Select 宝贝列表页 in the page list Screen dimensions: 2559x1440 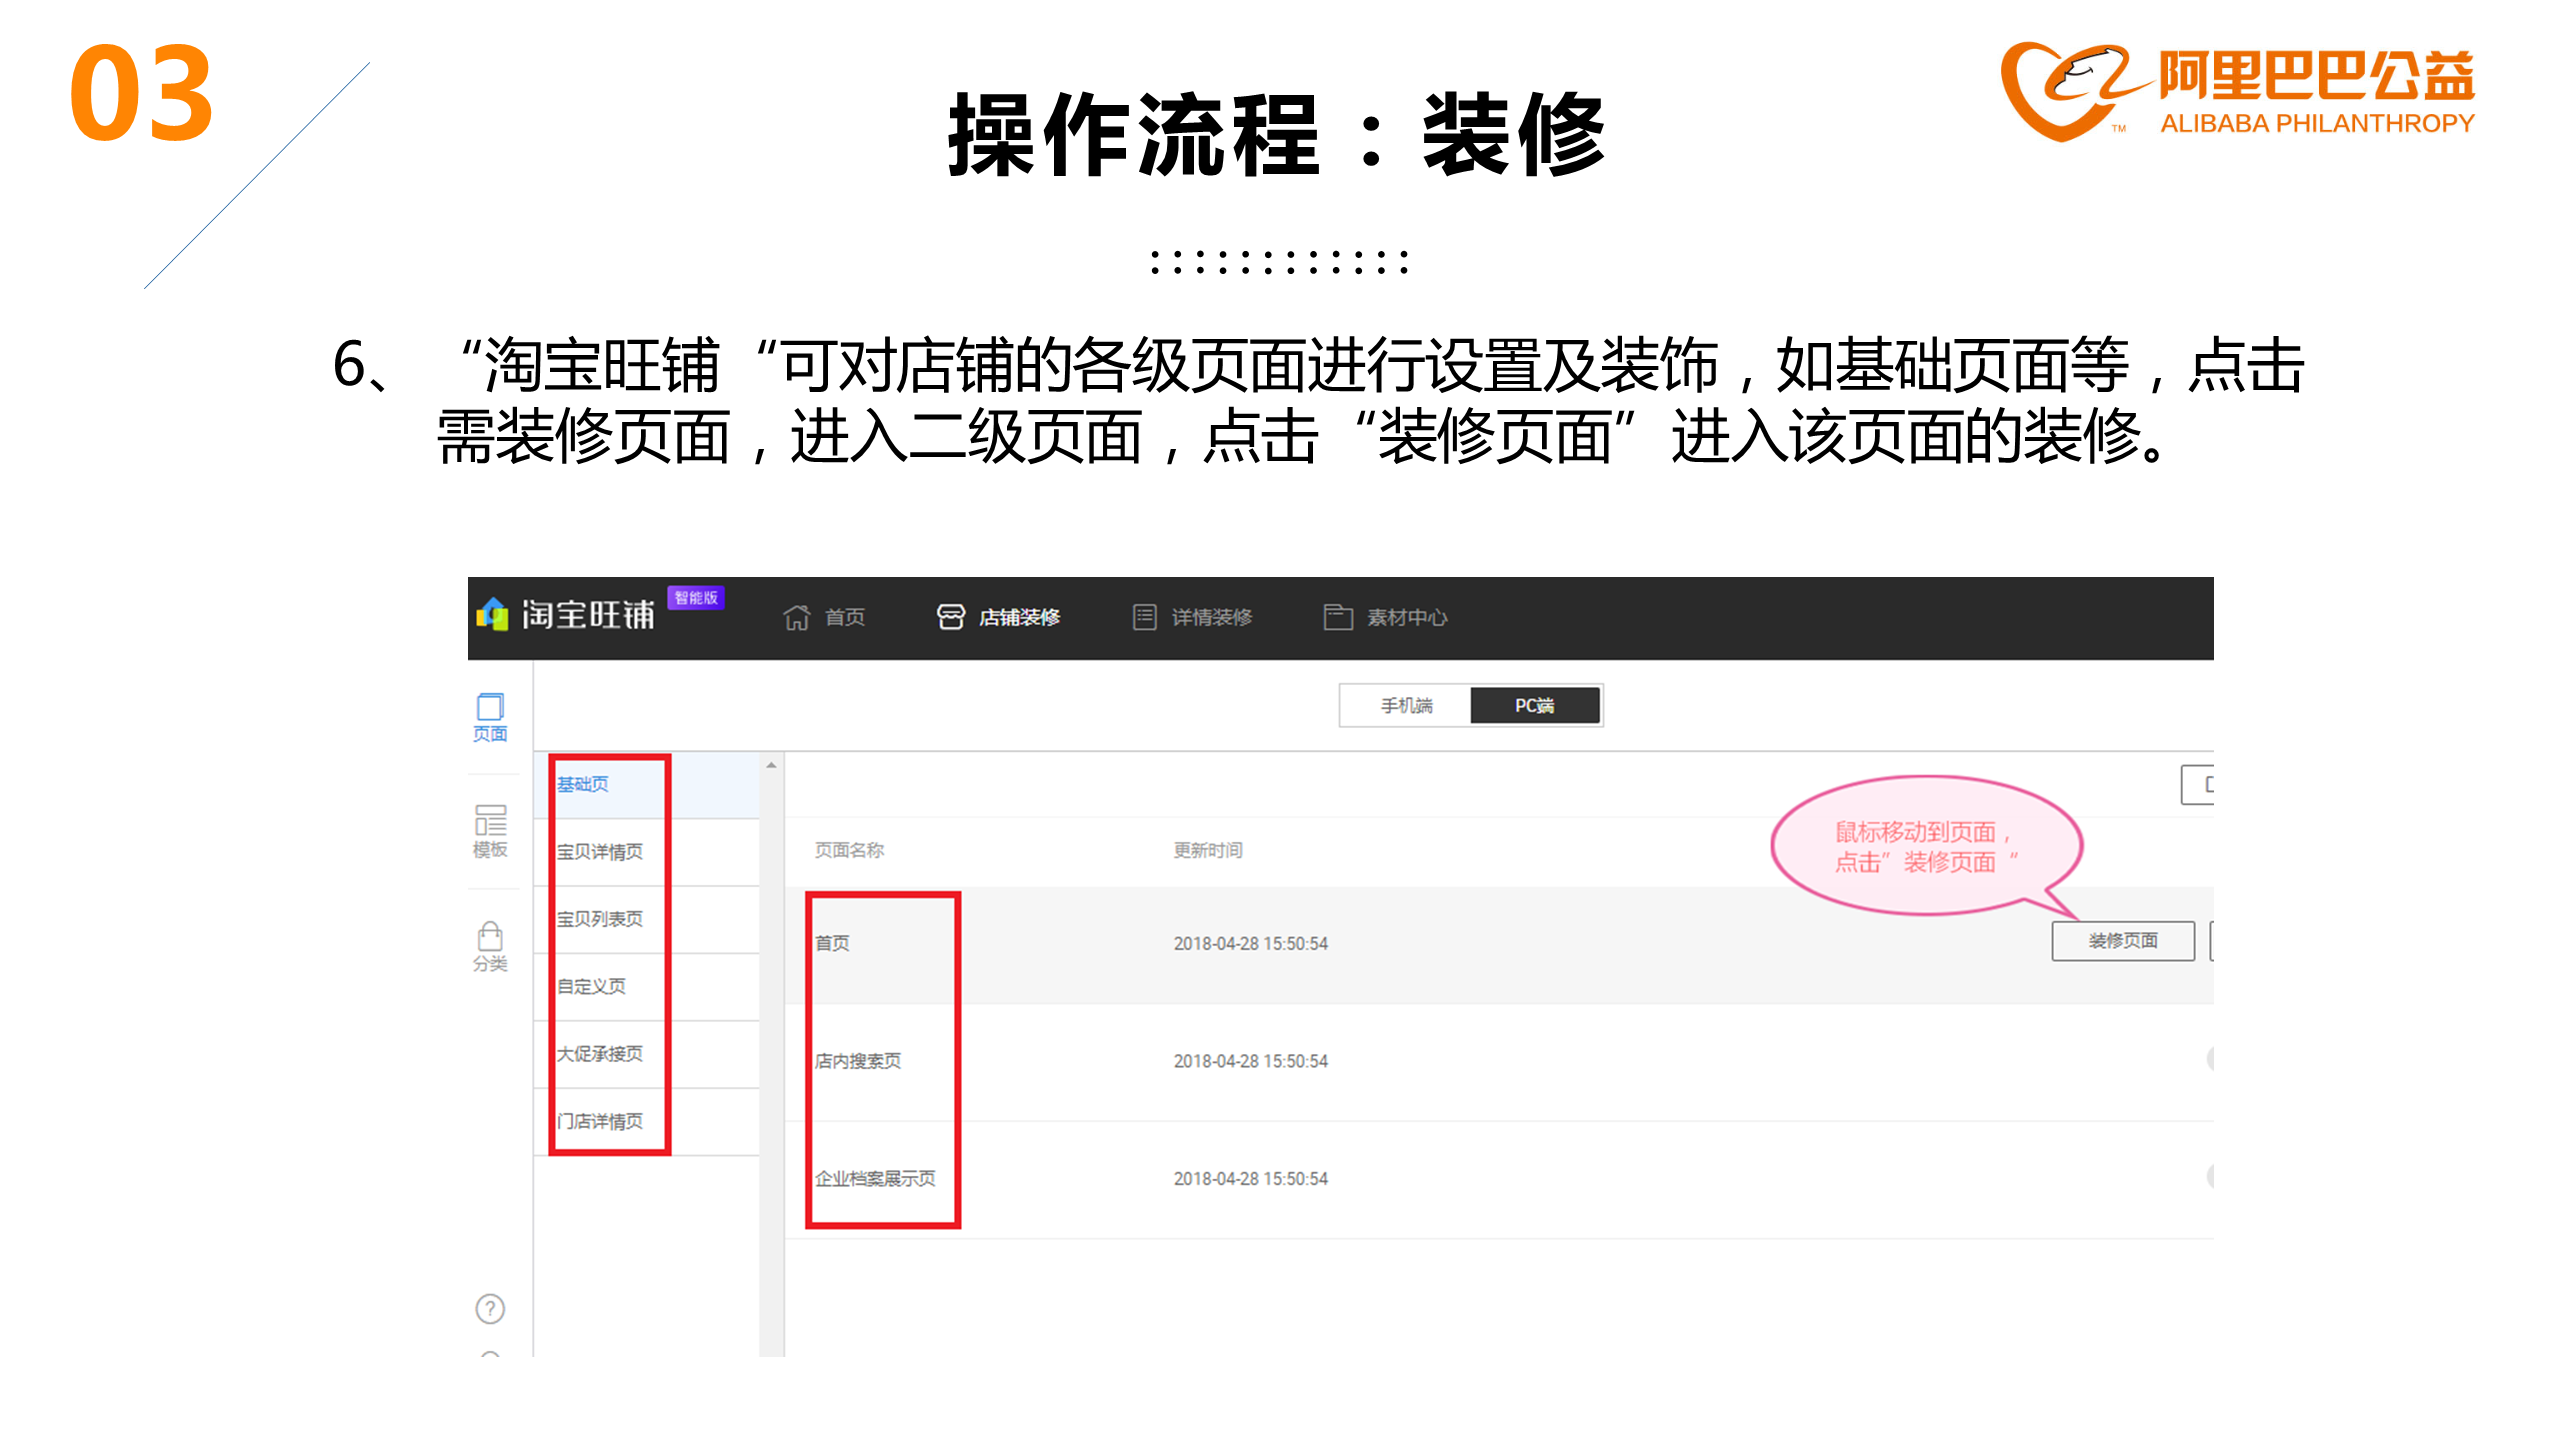pyautogui.click(x=647, y=919)
